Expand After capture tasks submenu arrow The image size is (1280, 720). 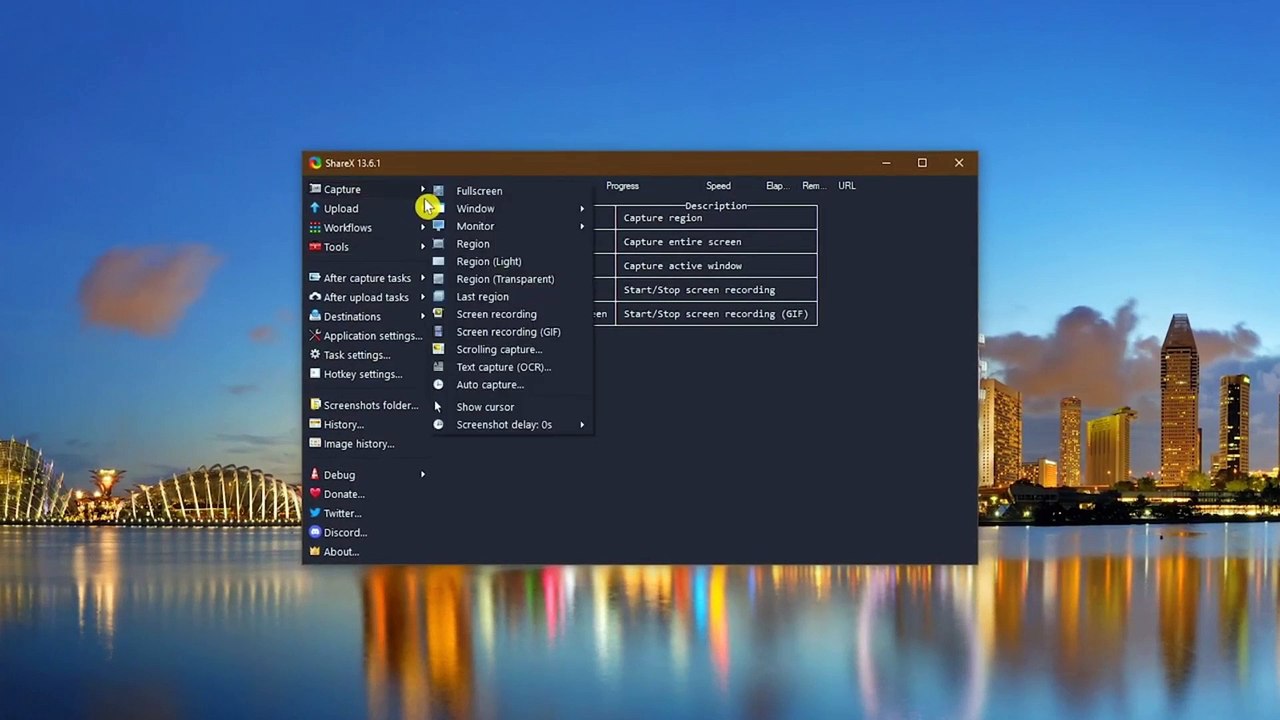423,278
